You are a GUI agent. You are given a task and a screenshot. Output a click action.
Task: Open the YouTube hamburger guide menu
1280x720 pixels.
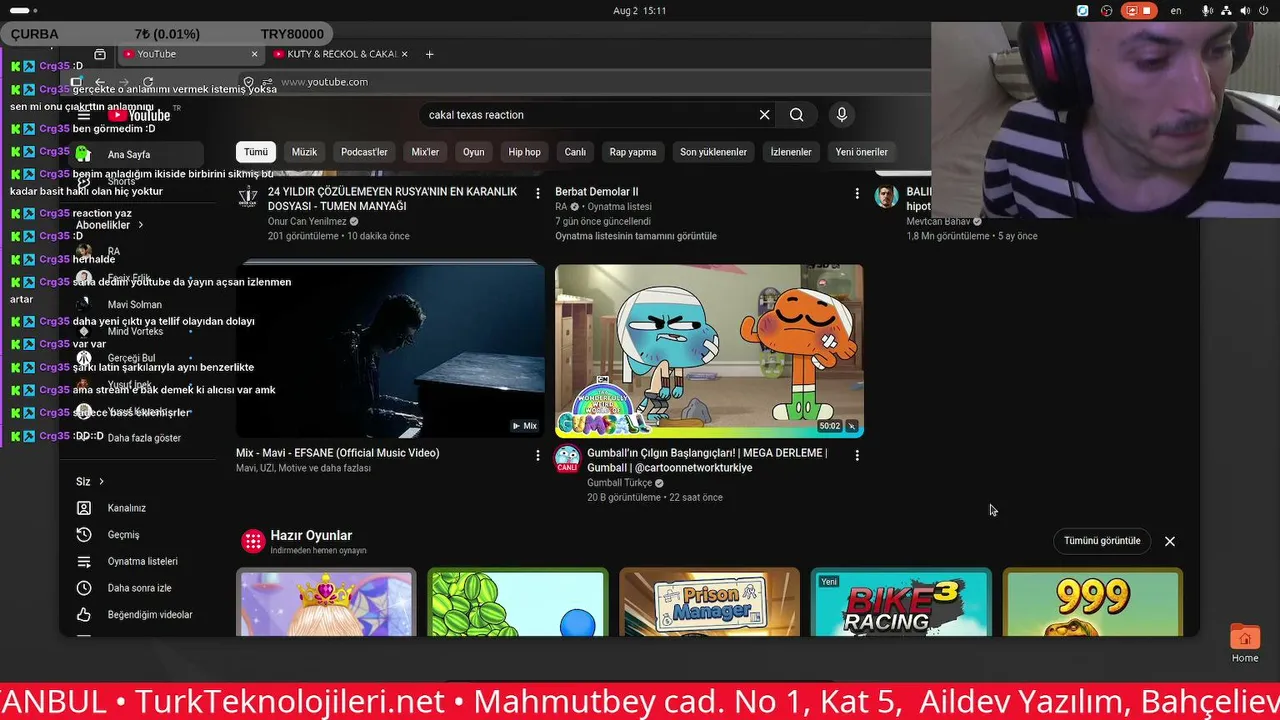84,115
